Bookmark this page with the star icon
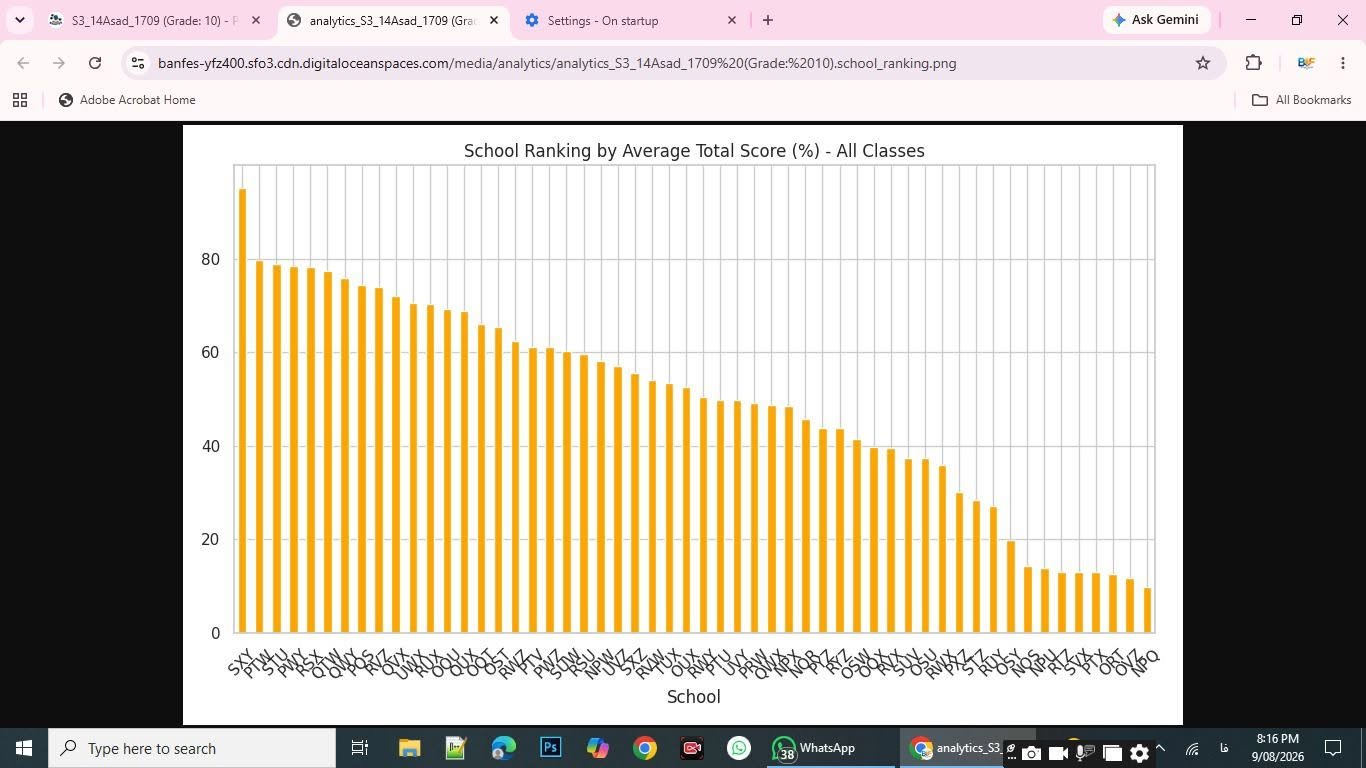This screenshot has height=768, width=1366. (1203, 63)
